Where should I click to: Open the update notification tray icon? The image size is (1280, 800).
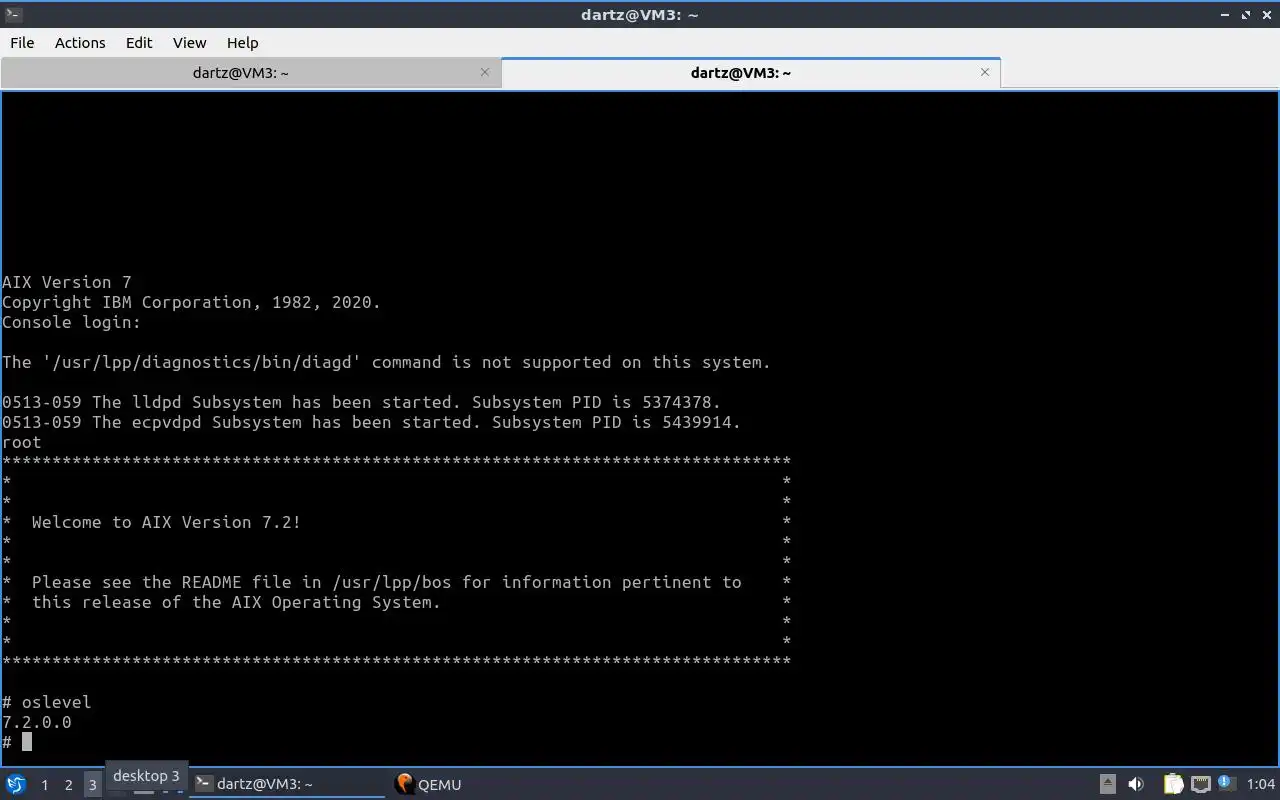(1226, 783)
